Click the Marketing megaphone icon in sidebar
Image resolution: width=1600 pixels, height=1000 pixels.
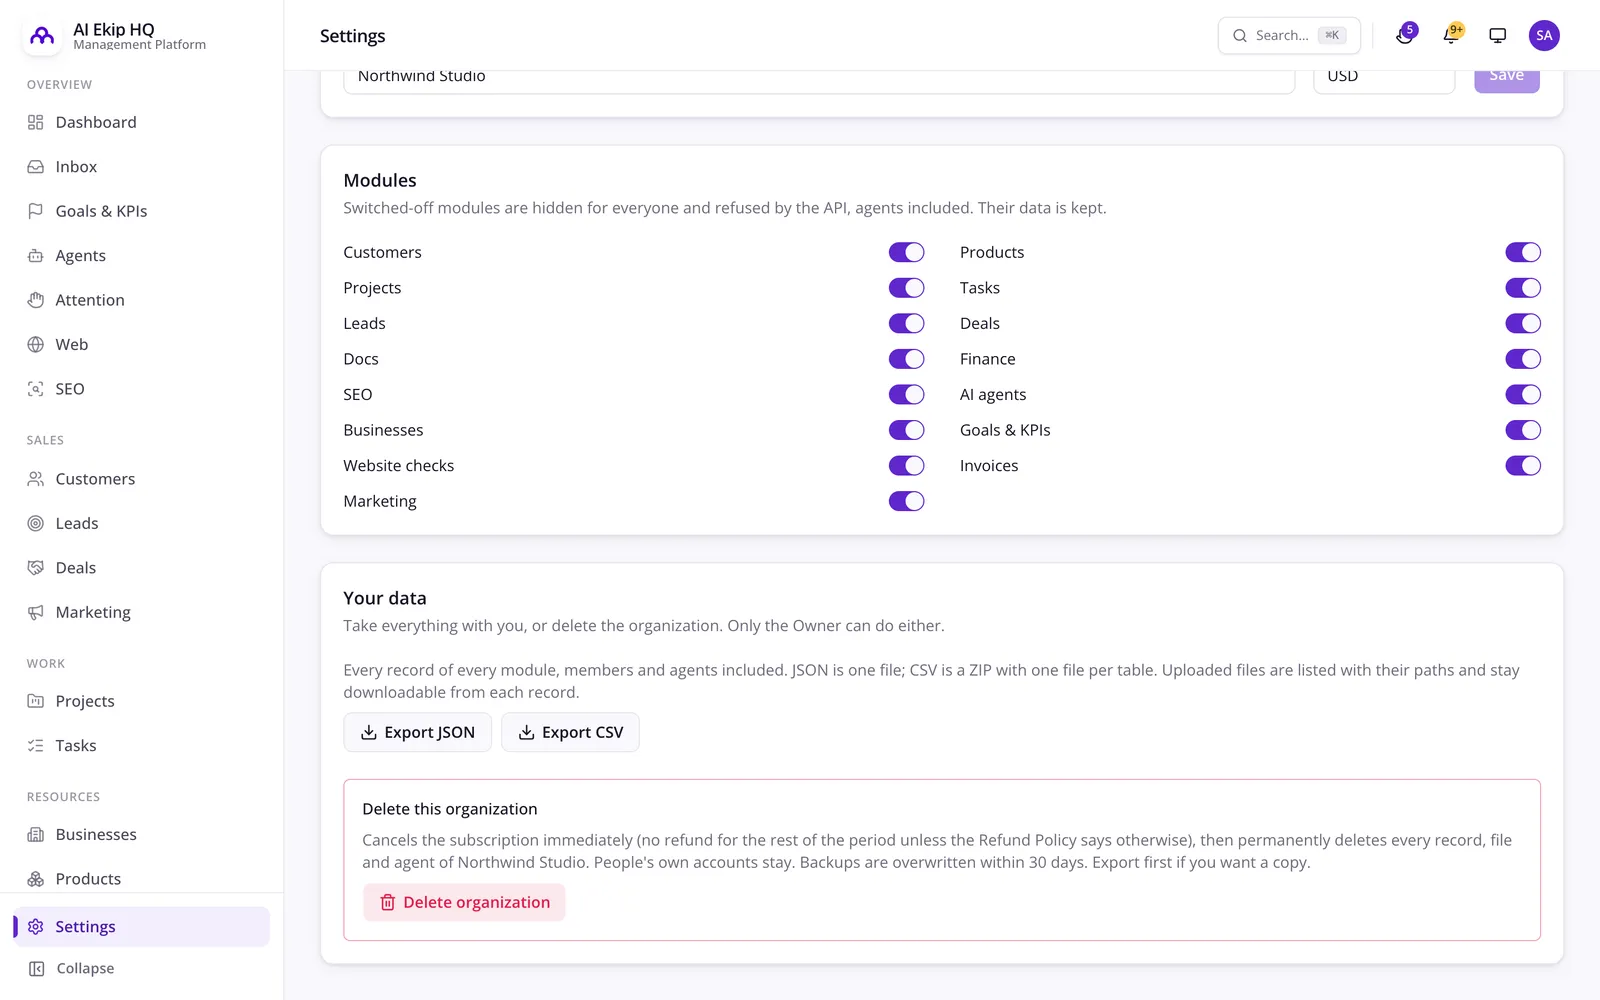36,612
